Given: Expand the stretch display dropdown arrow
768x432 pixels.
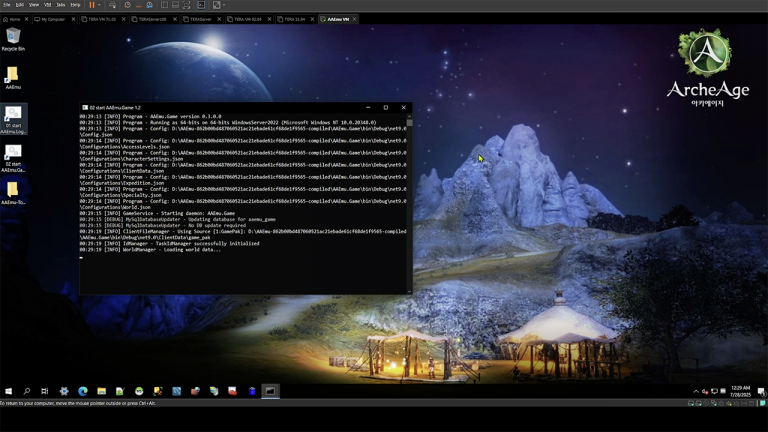Looking at the screenshot, I should (x=224, y=5).
